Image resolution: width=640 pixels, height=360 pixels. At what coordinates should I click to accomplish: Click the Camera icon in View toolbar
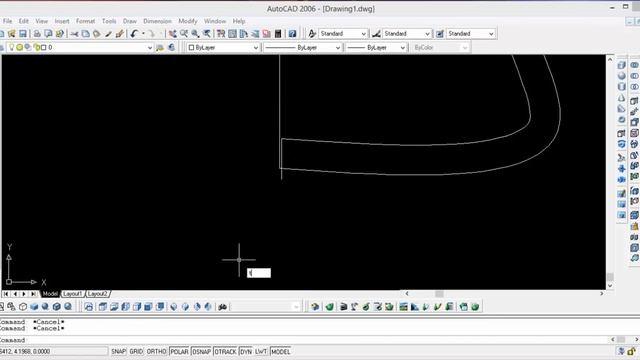click(x=222, y=307)
